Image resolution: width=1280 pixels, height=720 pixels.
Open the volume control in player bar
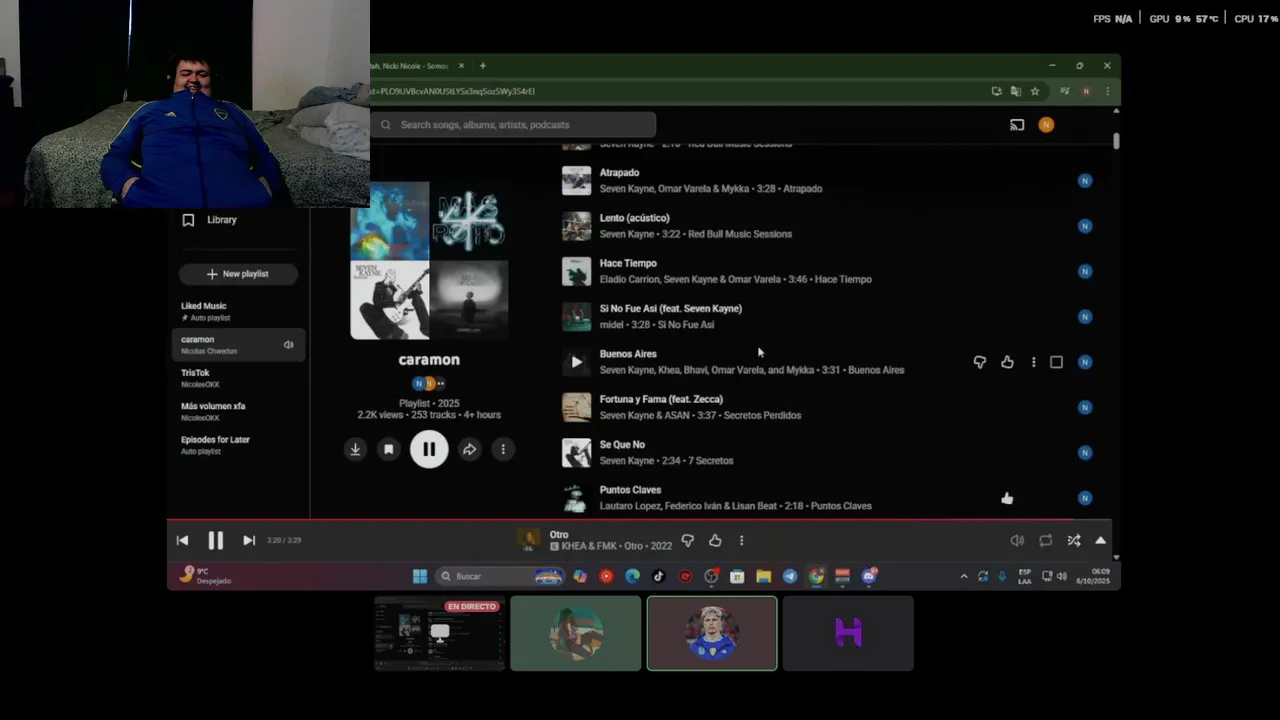tap(1017, 540)
